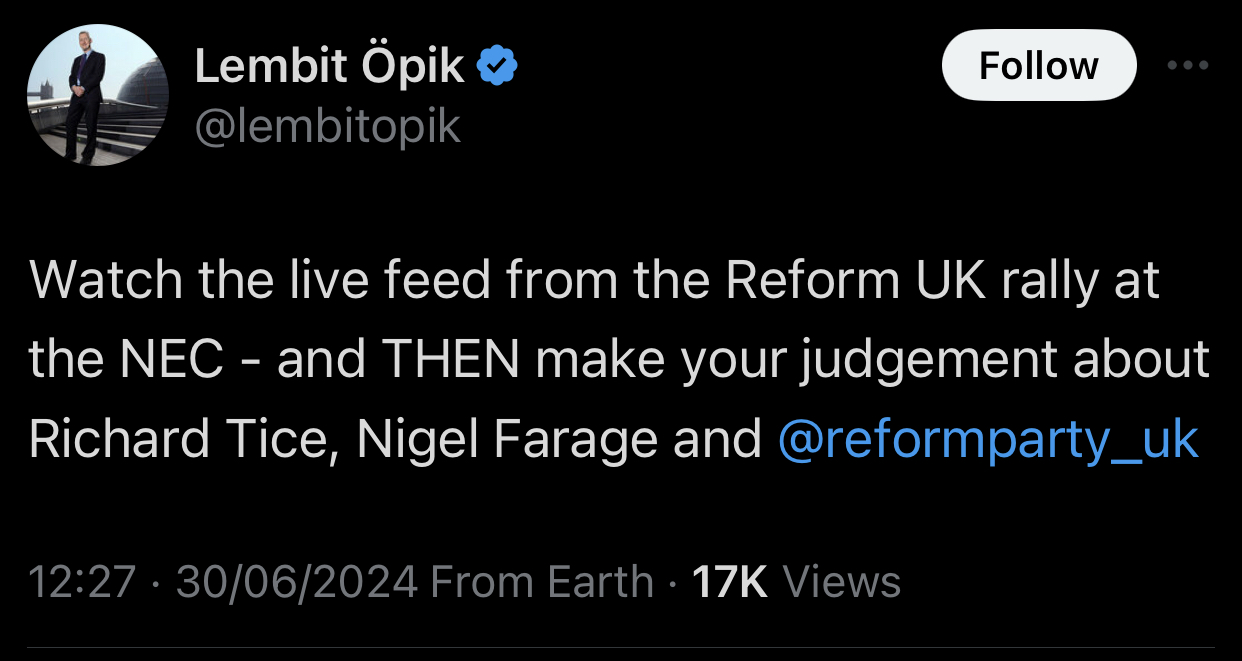1242x661 pixels.
Task: Open the @reformparty_uk mention
Action: pos(987,440)
